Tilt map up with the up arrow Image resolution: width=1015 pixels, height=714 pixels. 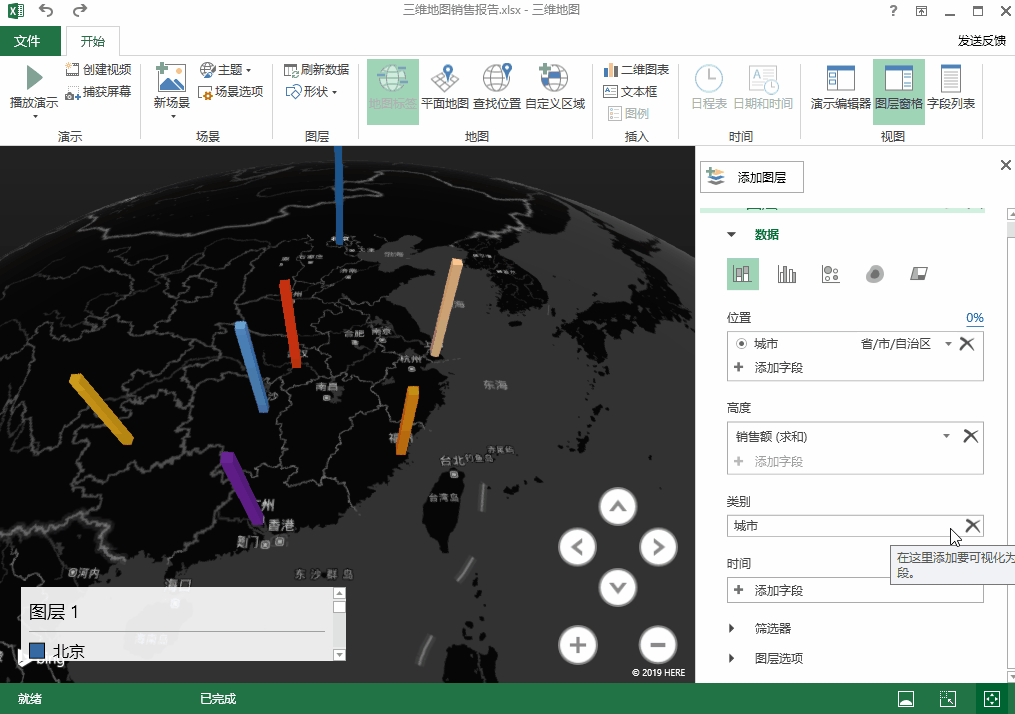[x=617, y=507]
